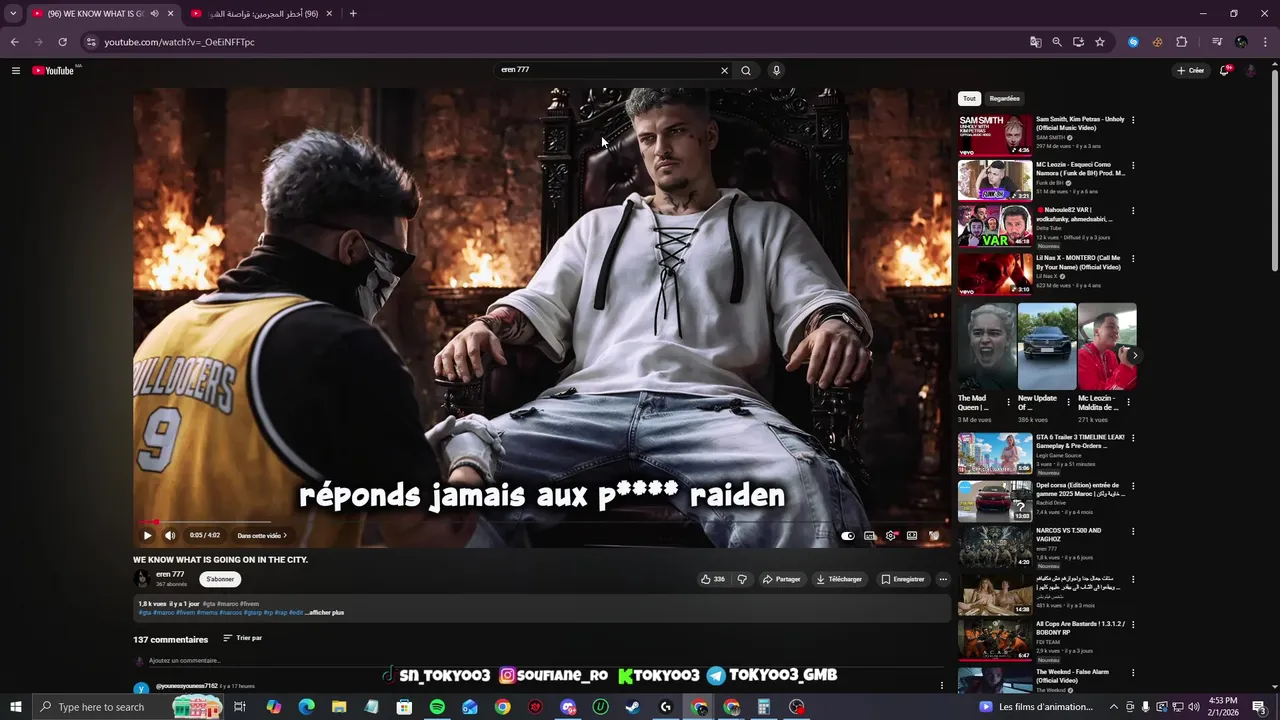Open options for MC Leozin Esqueci Como Namora
1280x720 pixels.
click(1133, 165)
